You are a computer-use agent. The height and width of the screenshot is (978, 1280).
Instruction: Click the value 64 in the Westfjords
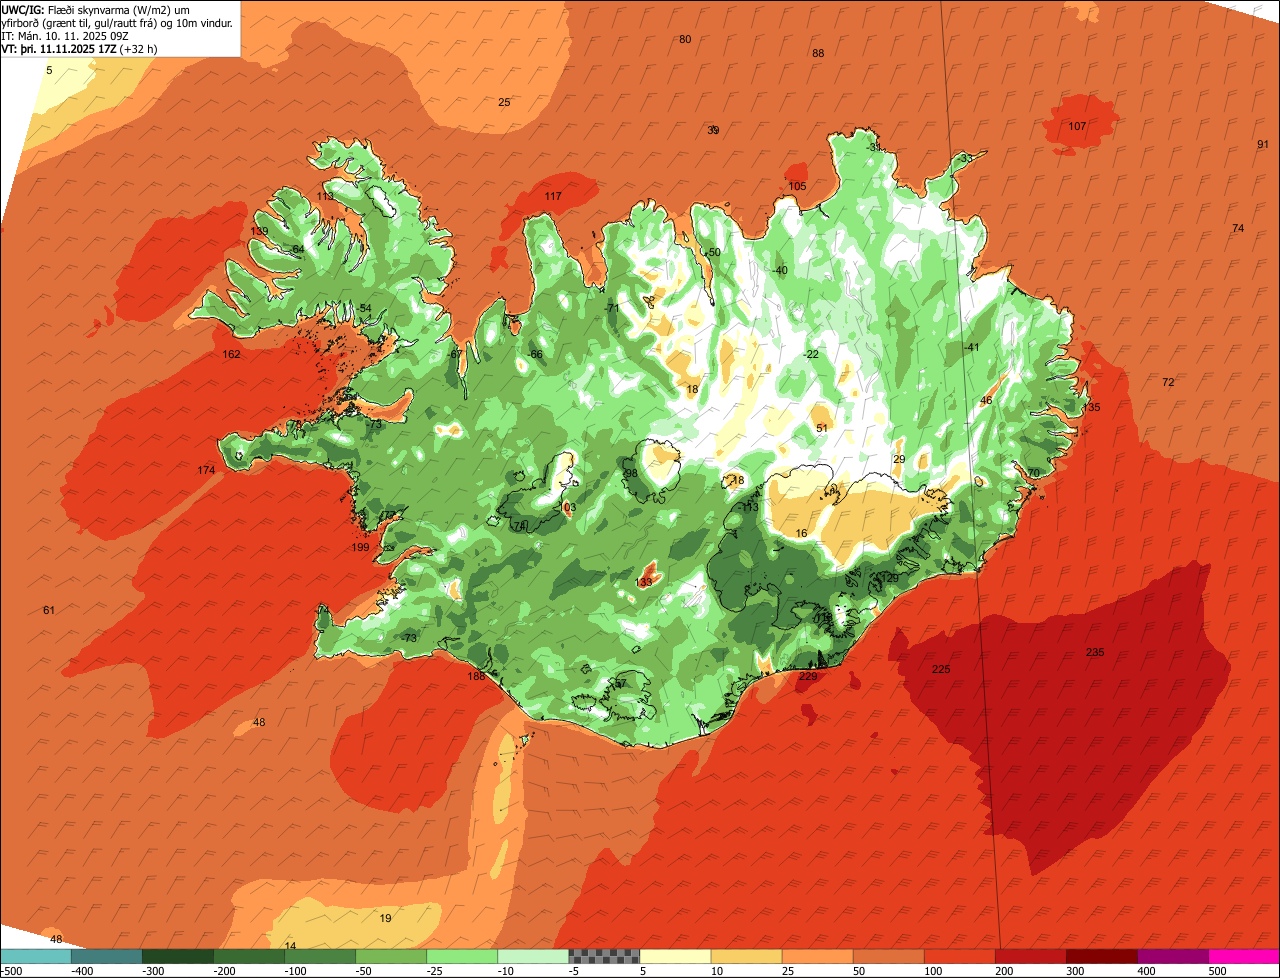coord(298,249)
